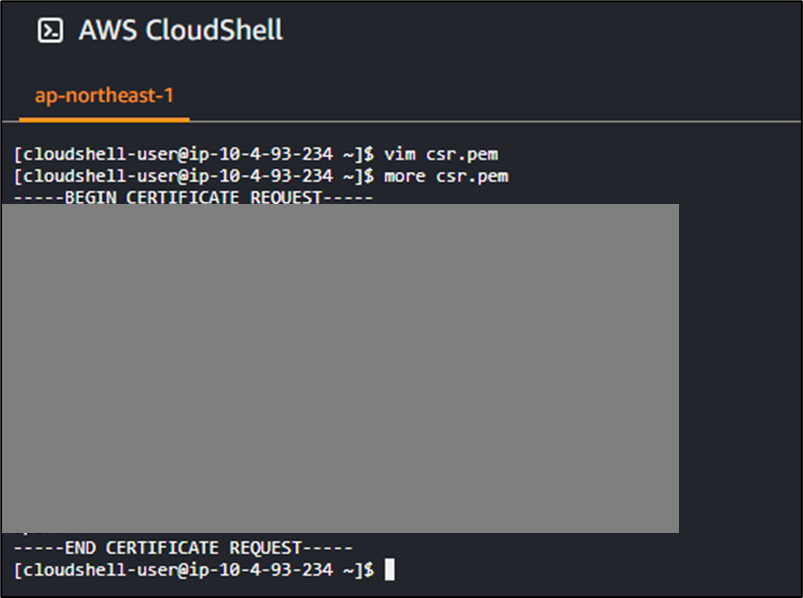Click the BEGIN CERTIFICATE REQUEST line
The width and height of the screenshot is (803, 598).
pyautogui.click(x=193, y=197)
